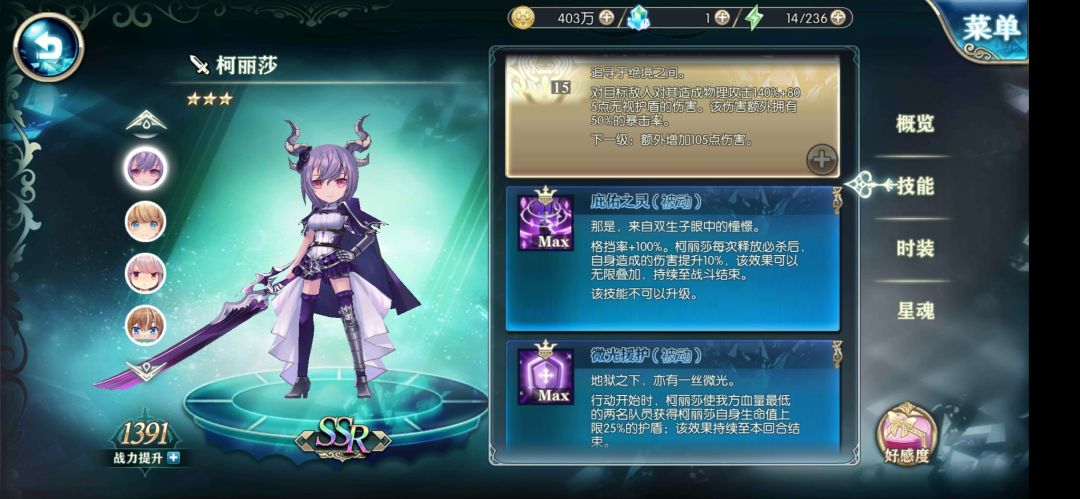This screenshot has height=499, width=1080.
Task: Show next characters with down chevron
Action: pyautogui.click(x=146, y=370)
